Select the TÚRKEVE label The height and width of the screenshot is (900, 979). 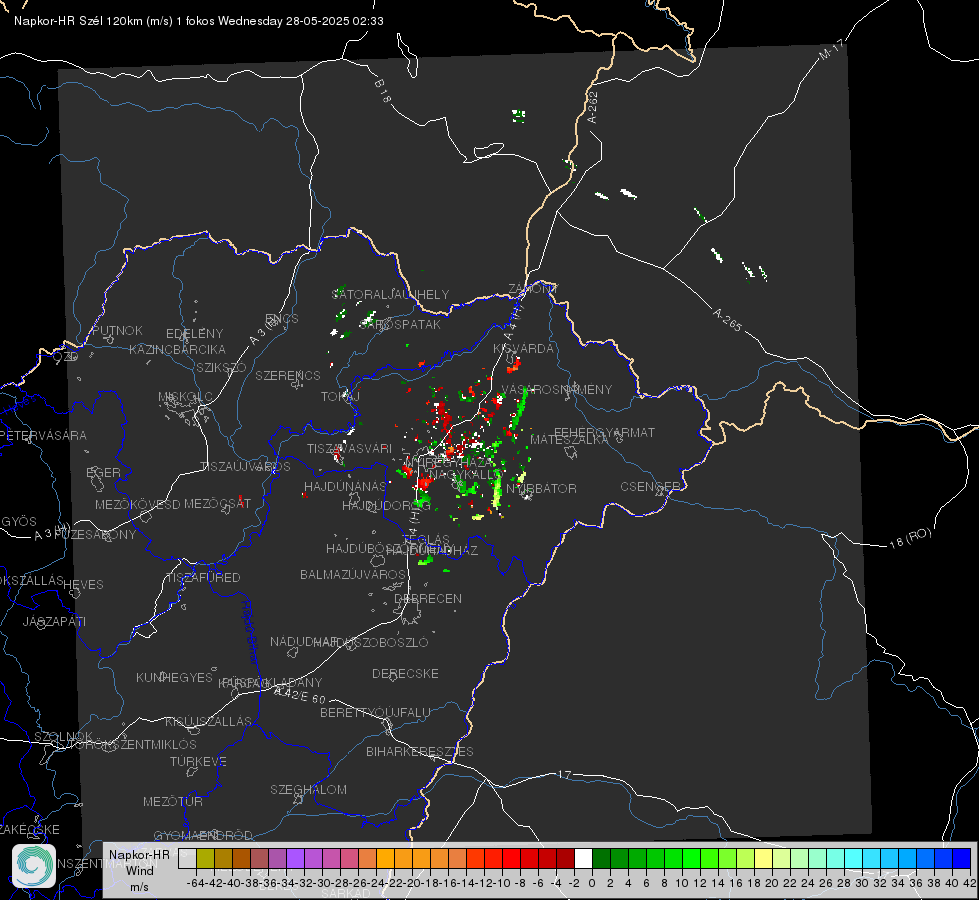coord(198,762)
